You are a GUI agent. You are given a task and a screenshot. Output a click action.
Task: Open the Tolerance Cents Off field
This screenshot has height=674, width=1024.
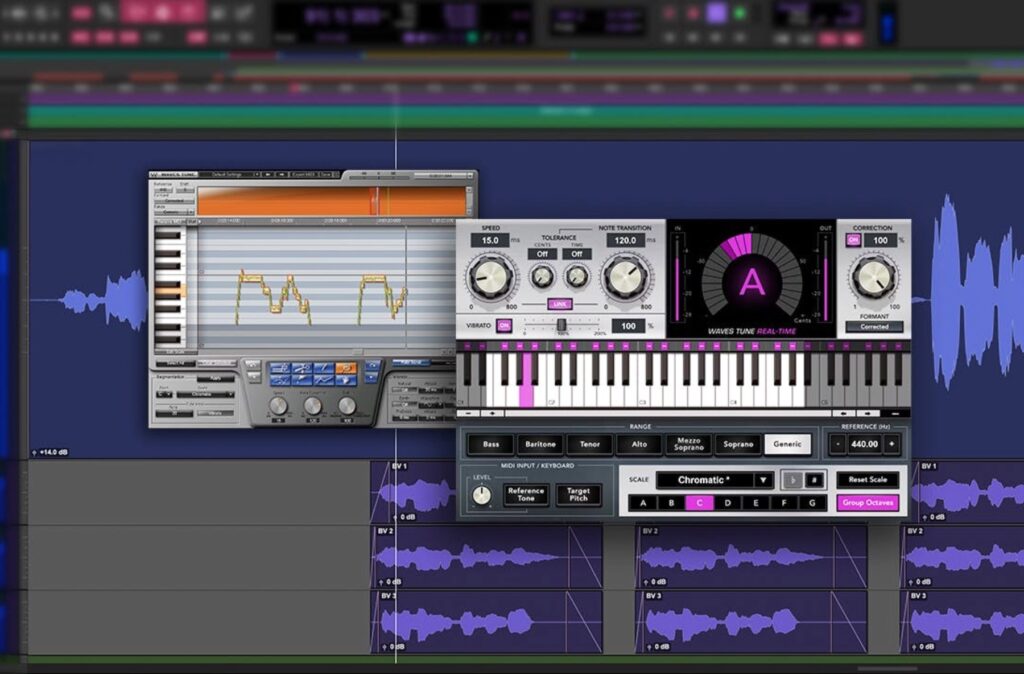click(x=543, y=254)
